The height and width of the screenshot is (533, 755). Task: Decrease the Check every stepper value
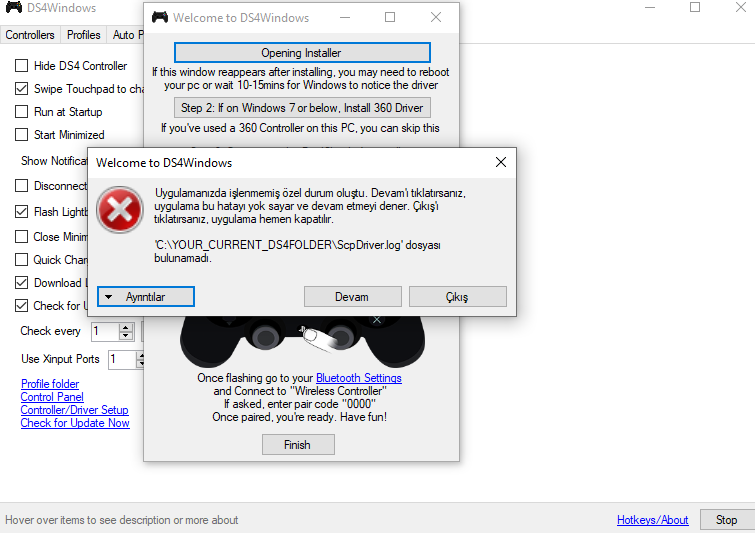pyautogui.click(x=126, y=336)
